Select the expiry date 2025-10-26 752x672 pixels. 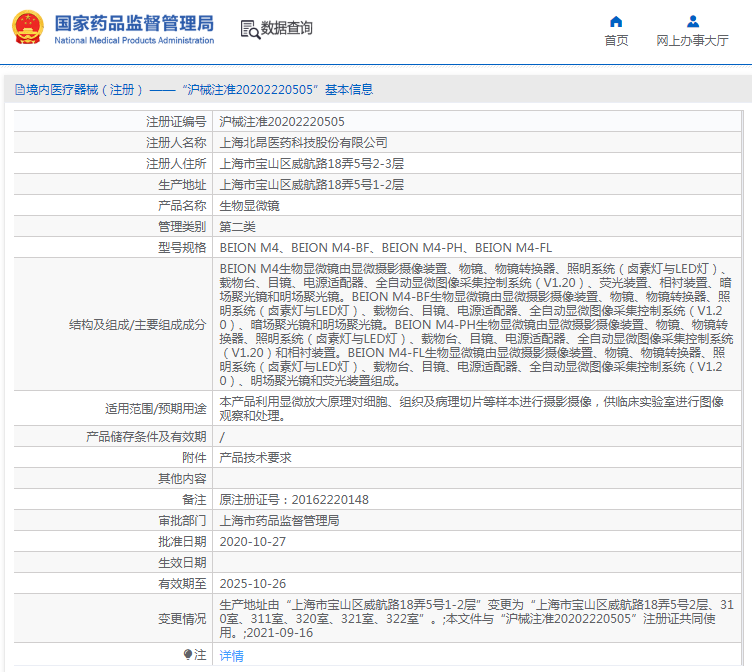[x=252, y=583]
